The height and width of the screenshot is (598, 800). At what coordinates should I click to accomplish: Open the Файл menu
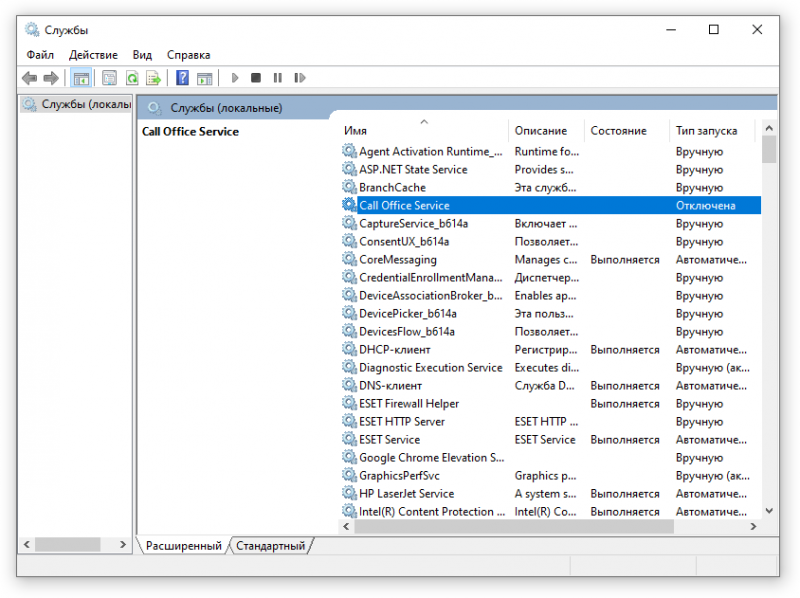pyautogui.click(x=40, y=55)
